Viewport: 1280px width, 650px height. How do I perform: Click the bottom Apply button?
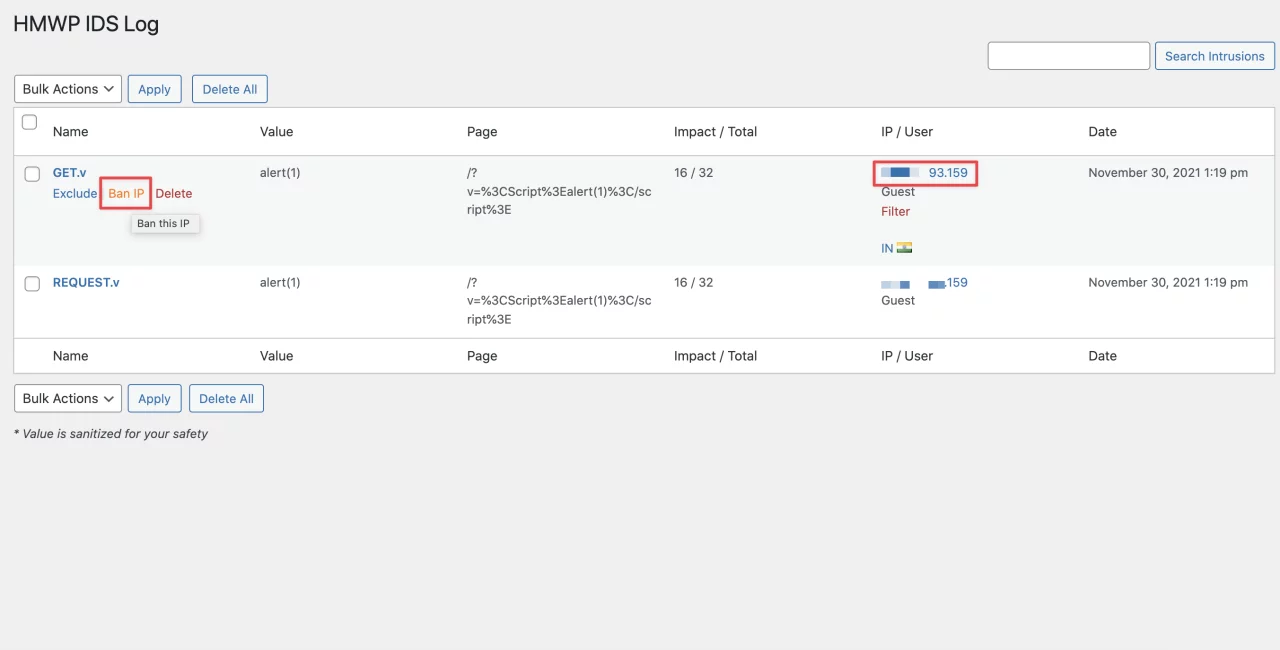click(154, 398)
